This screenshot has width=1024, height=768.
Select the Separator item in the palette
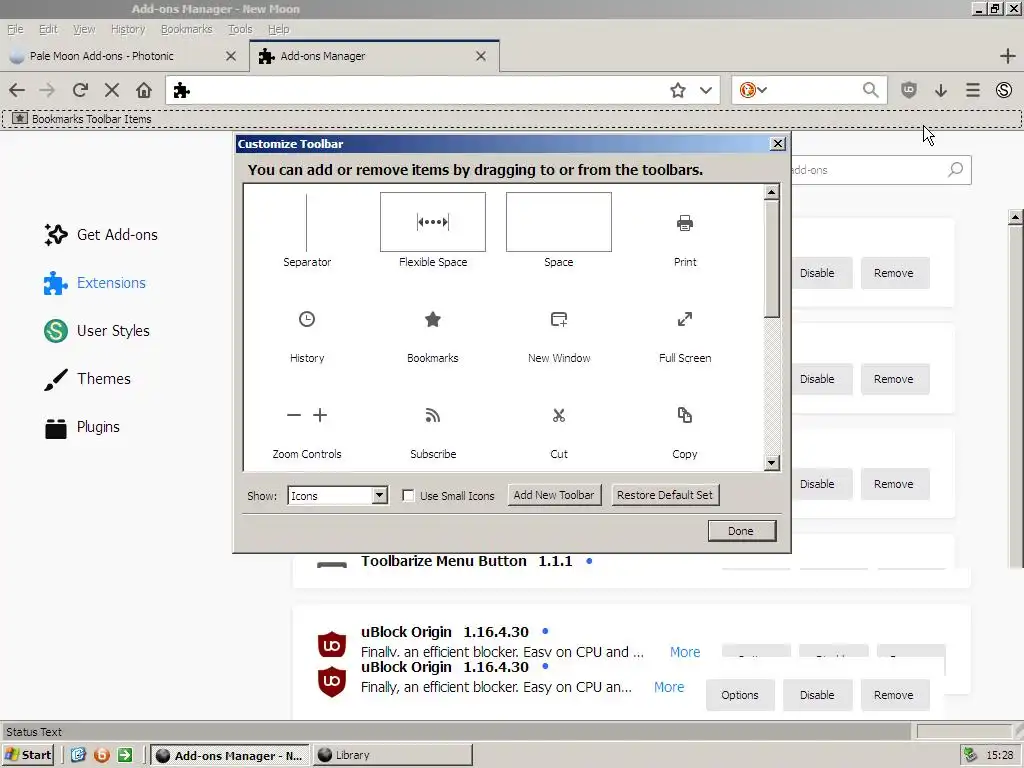pyautogui.click(x=307, y=230)
